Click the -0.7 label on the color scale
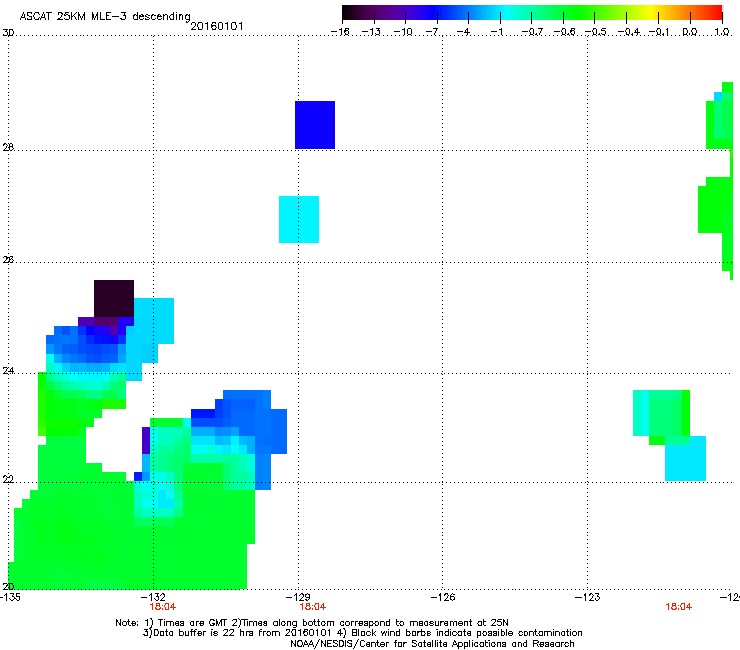 click(x=532, y=32)
